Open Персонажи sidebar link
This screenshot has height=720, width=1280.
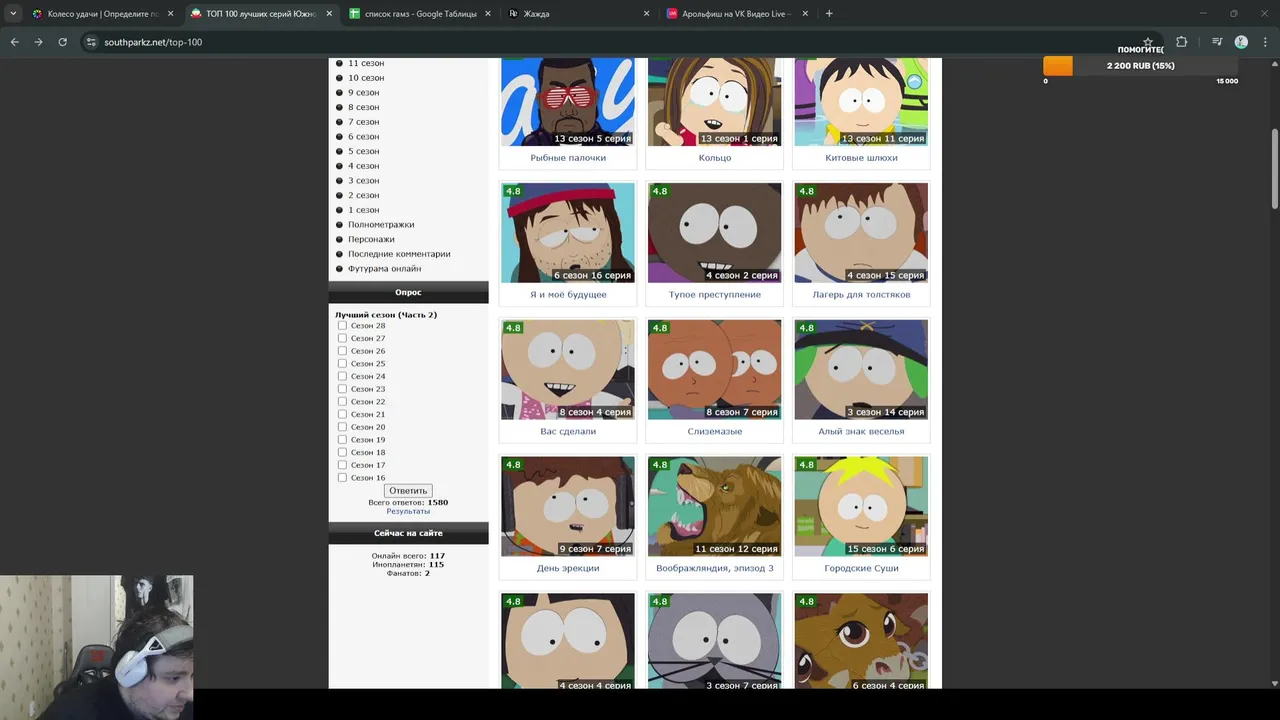(371, 239)
